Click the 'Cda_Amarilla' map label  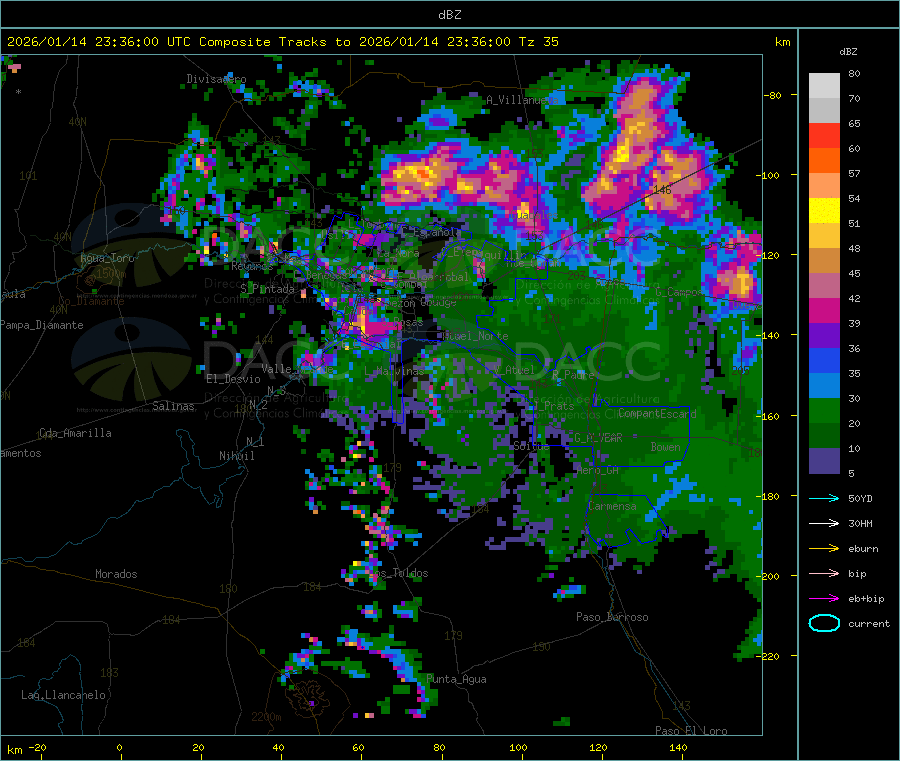[x=75, y=433]
